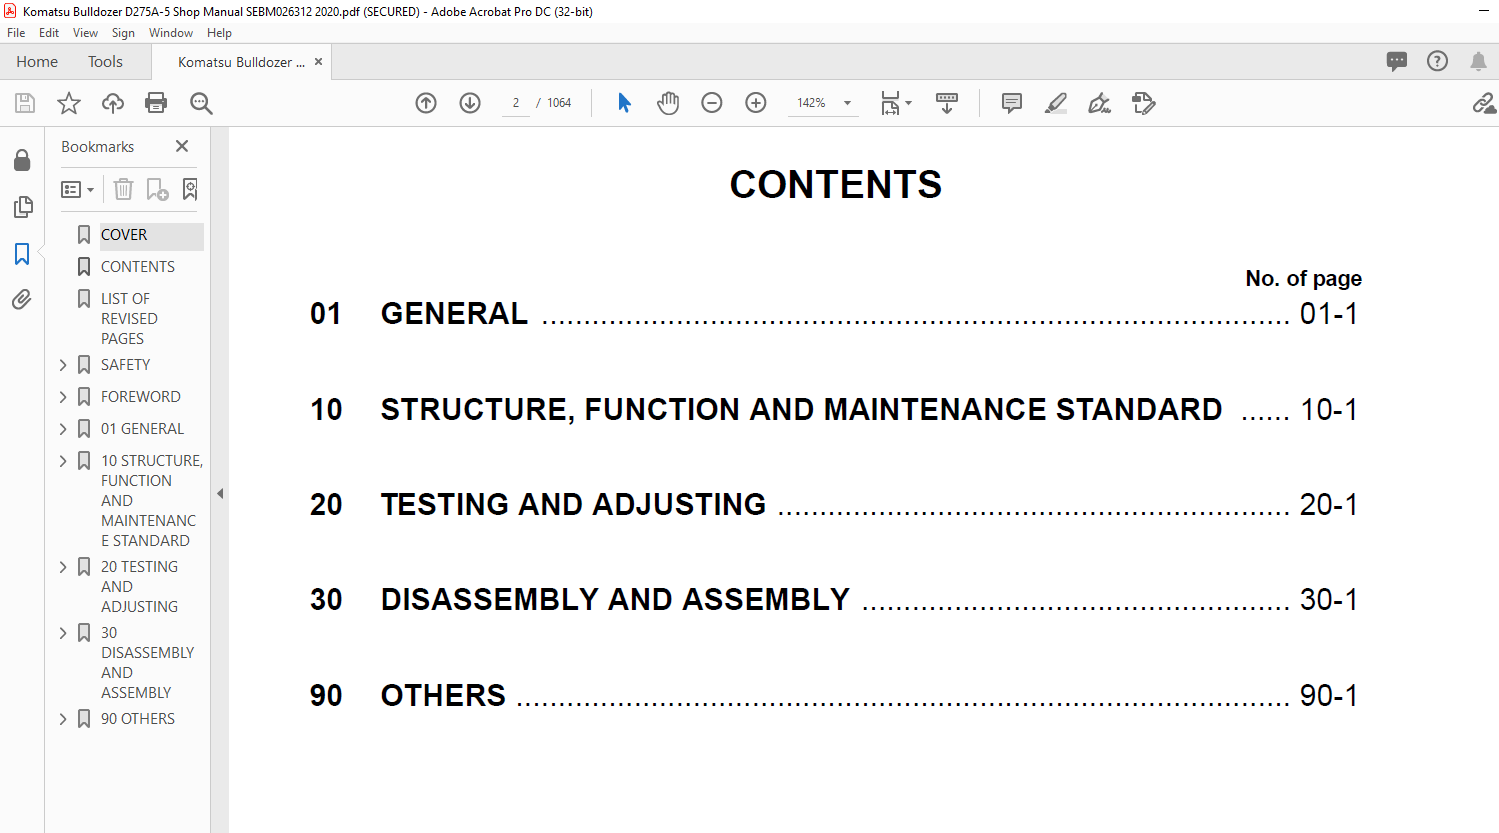1499x833 pixels.
Task: Close the Bookmarks panel
Action: (x=182, y=146)
